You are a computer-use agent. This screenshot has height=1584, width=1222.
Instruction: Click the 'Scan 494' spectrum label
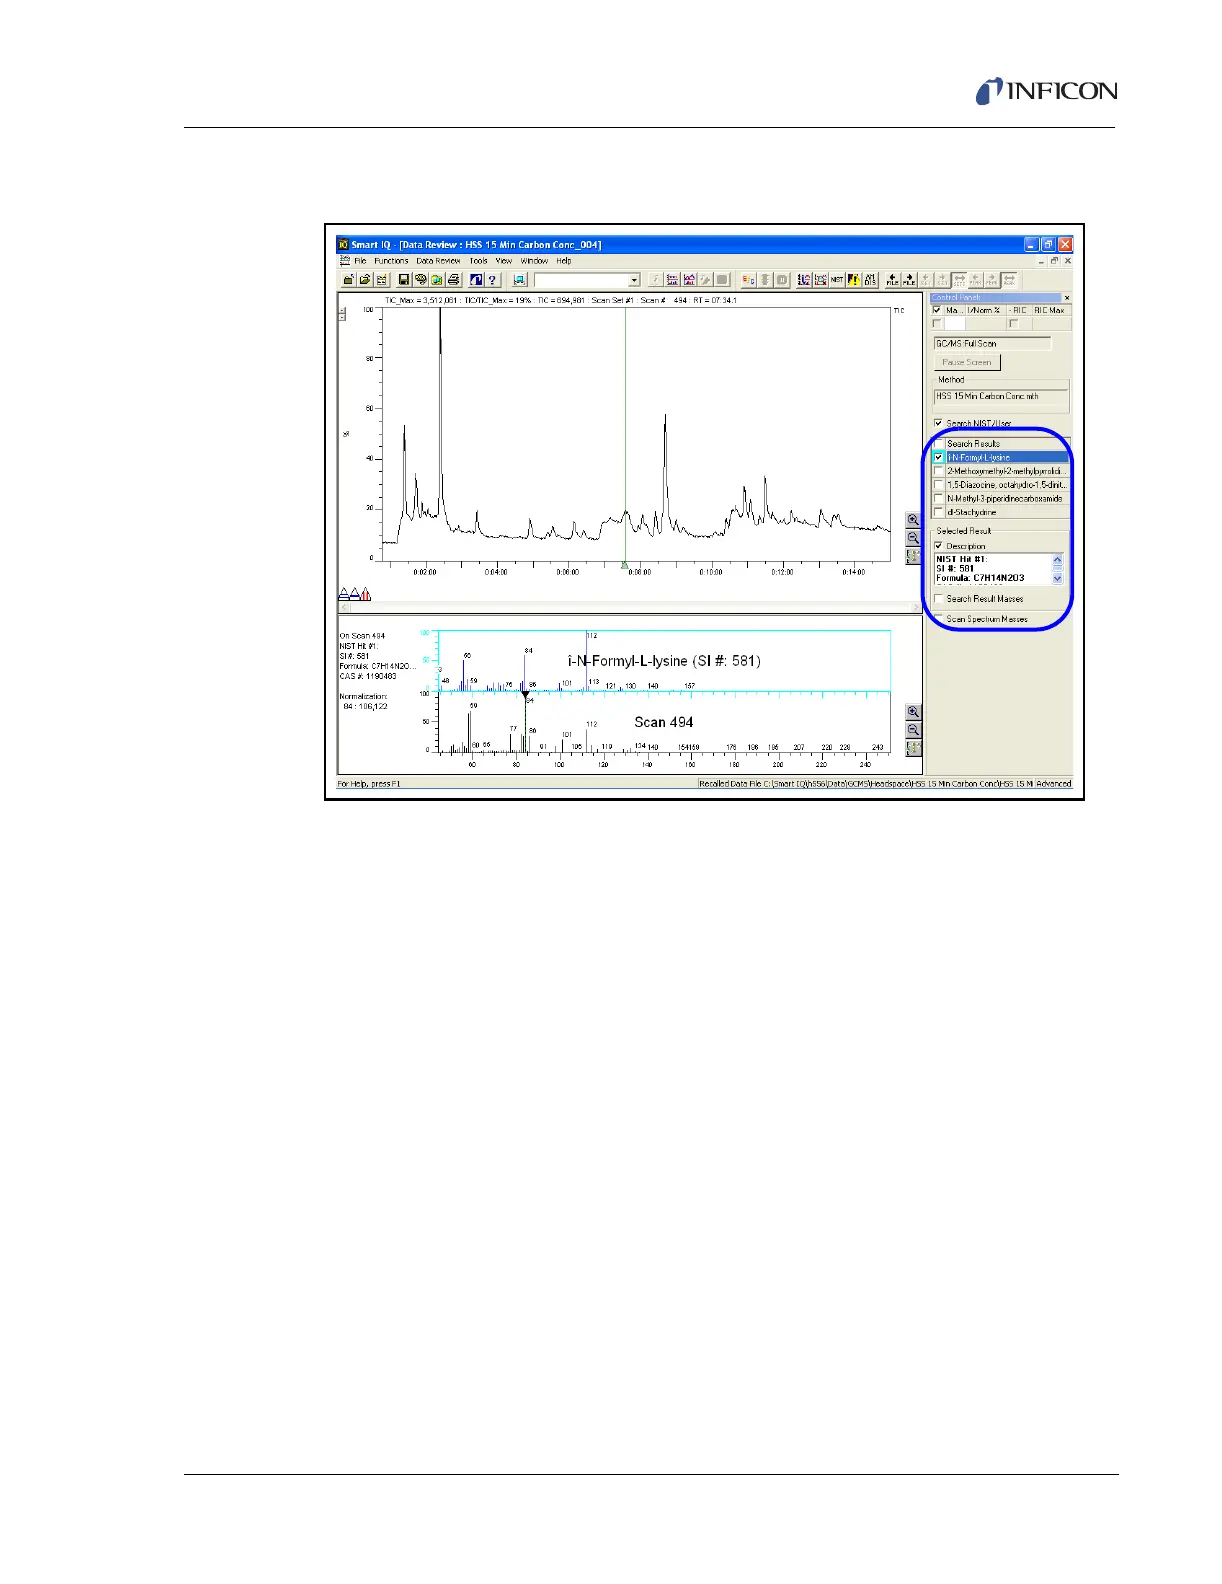pyautogui.click(x=663, y=722)
